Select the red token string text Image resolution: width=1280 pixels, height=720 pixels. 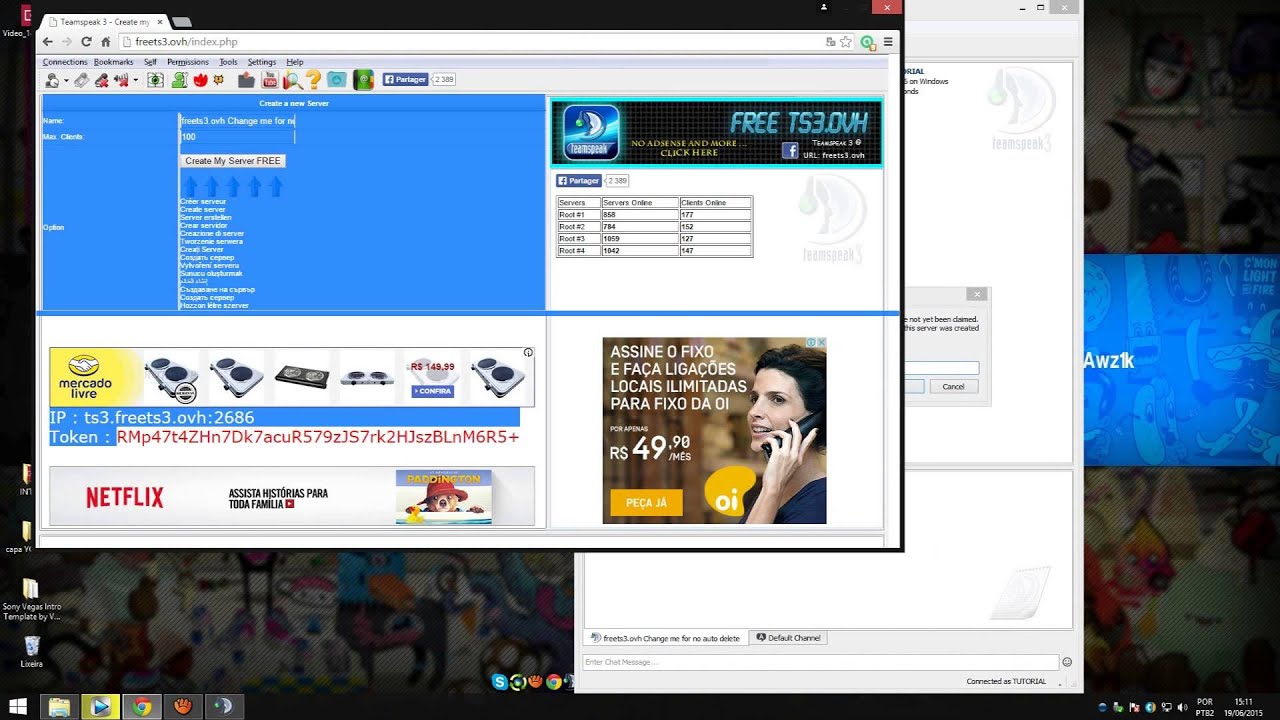[318, 437]
